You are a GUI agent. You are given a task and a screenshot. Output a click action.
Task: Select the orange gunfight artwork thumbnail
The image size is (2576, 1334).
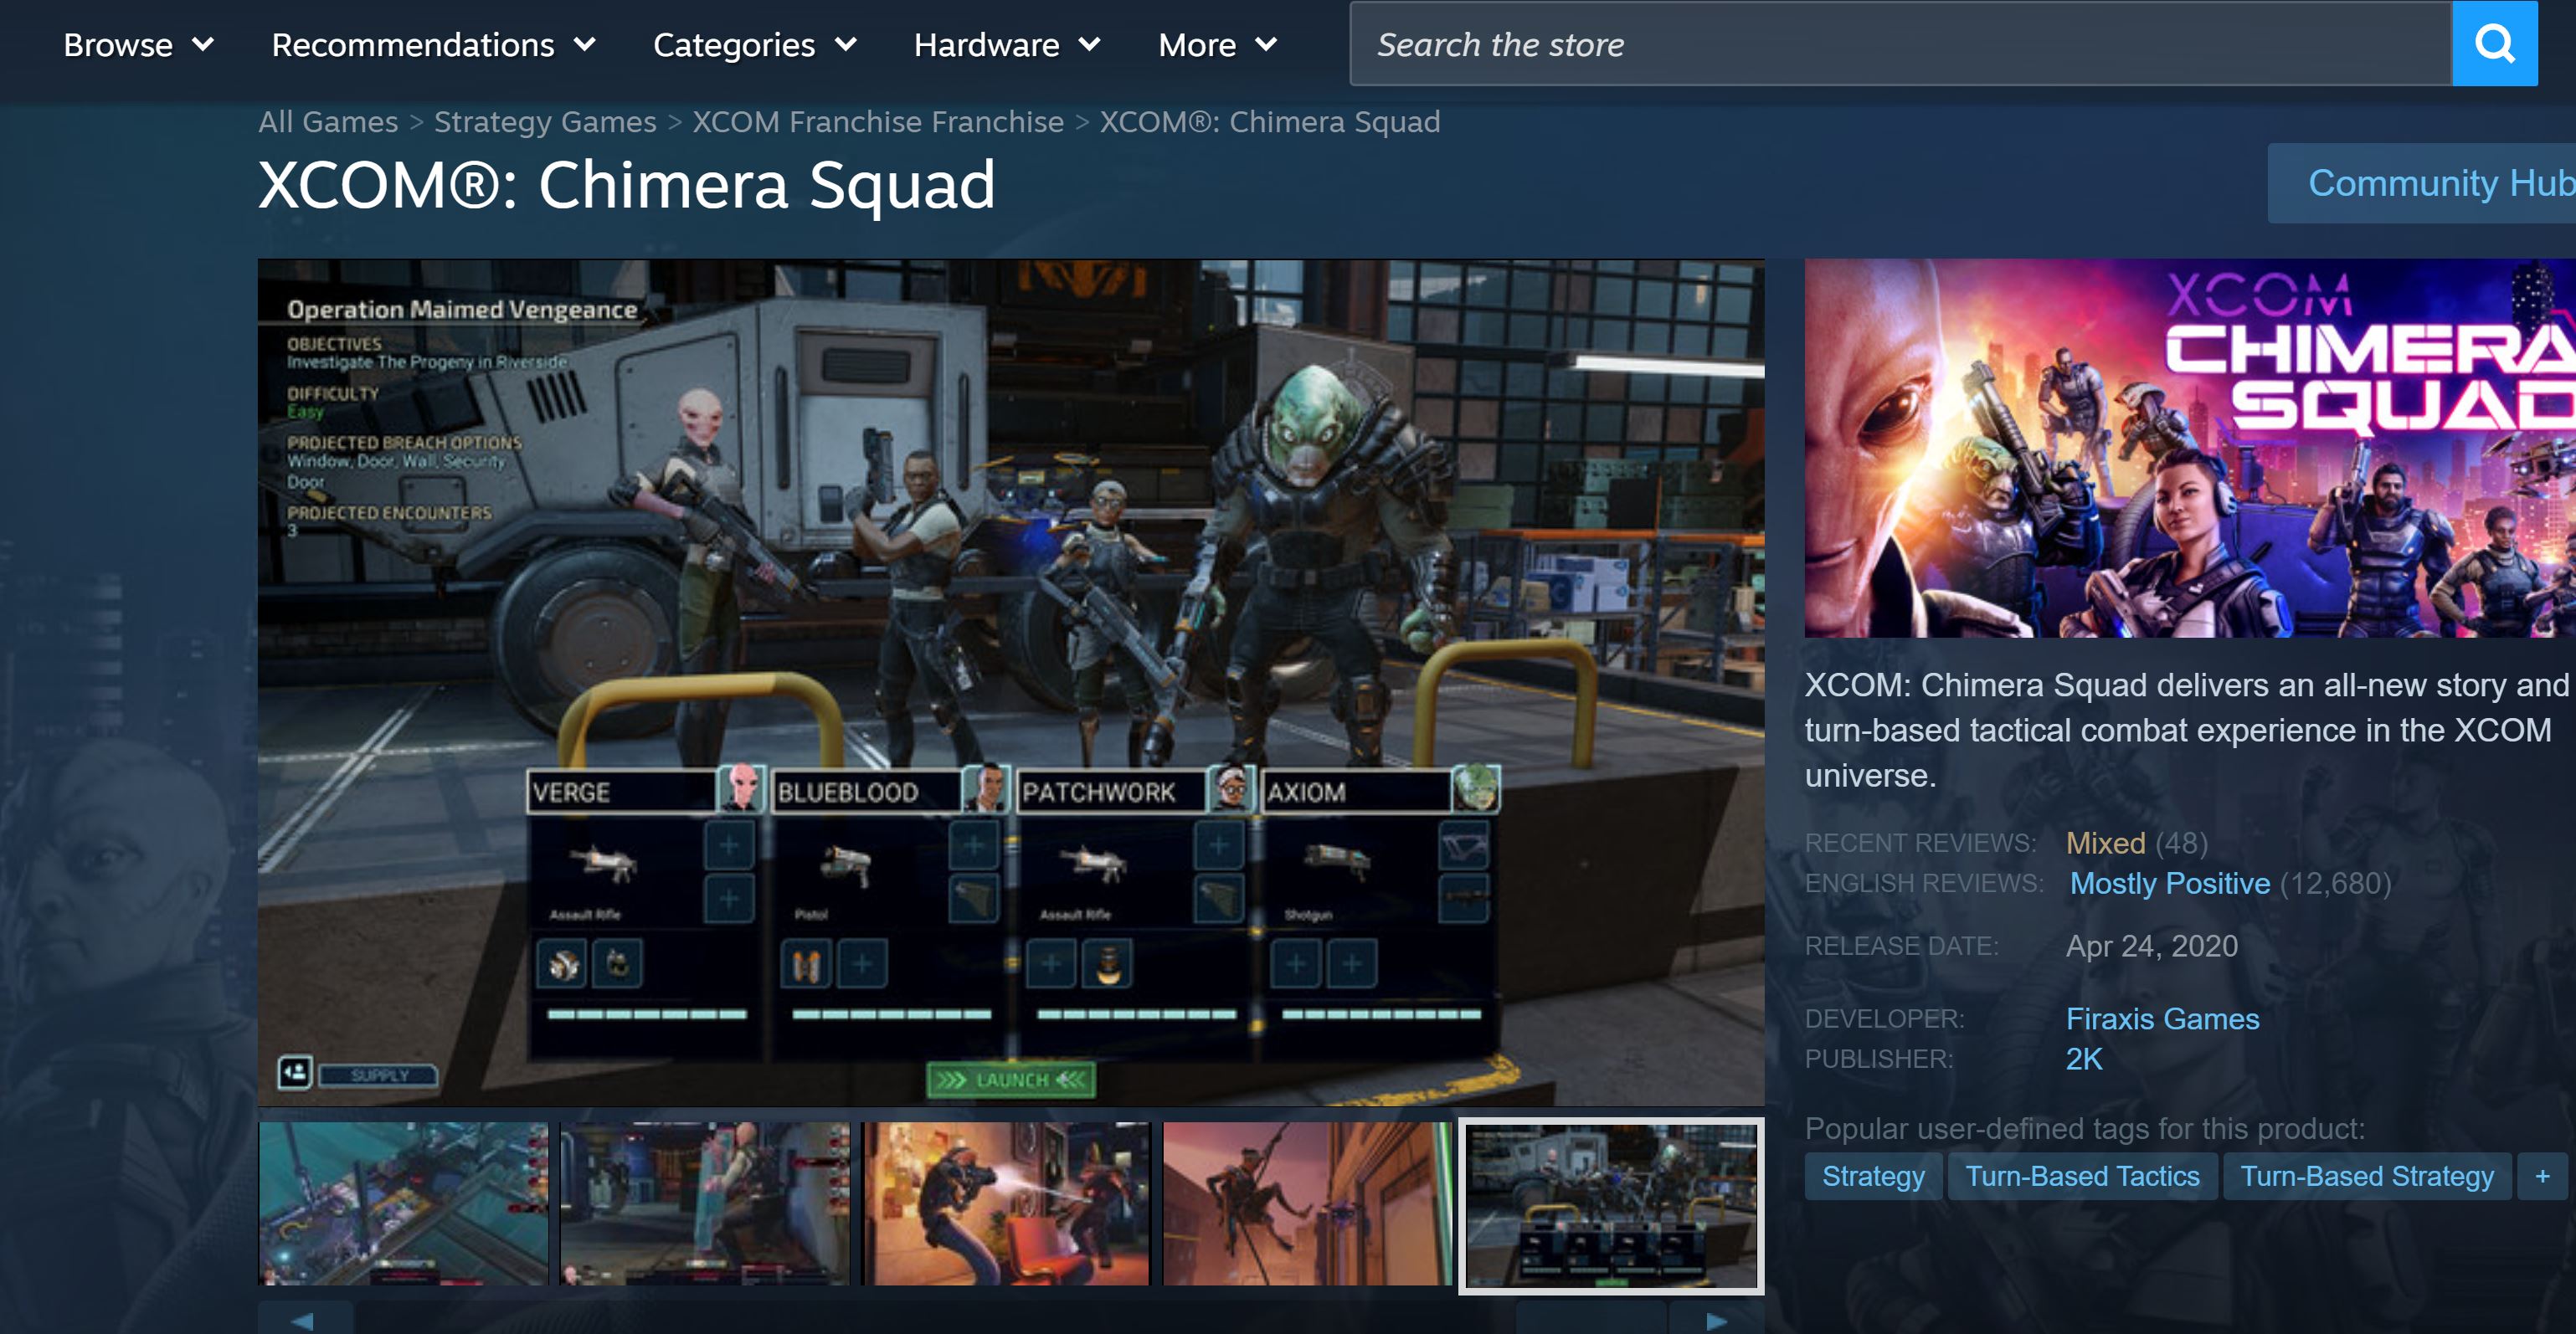[1006, 1204]
